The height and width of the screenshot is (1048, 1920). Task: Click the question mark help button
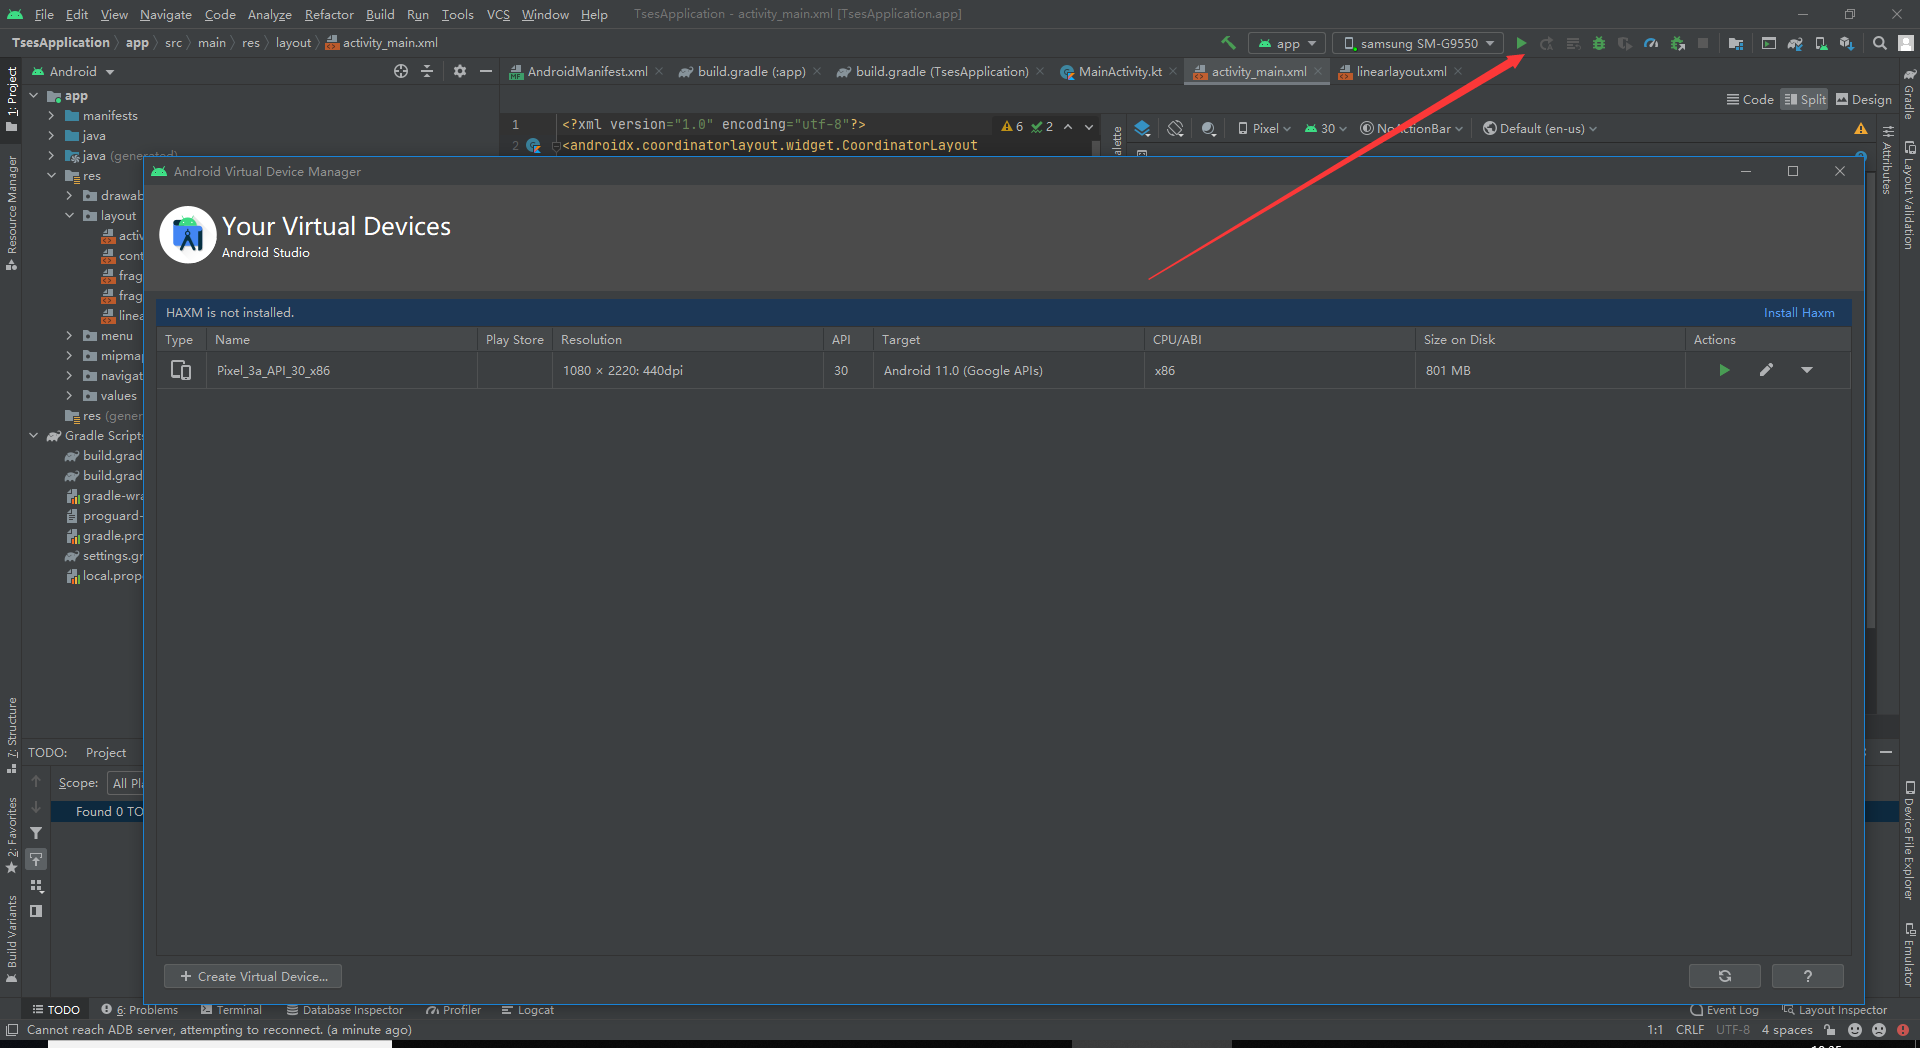(1807, 976)
